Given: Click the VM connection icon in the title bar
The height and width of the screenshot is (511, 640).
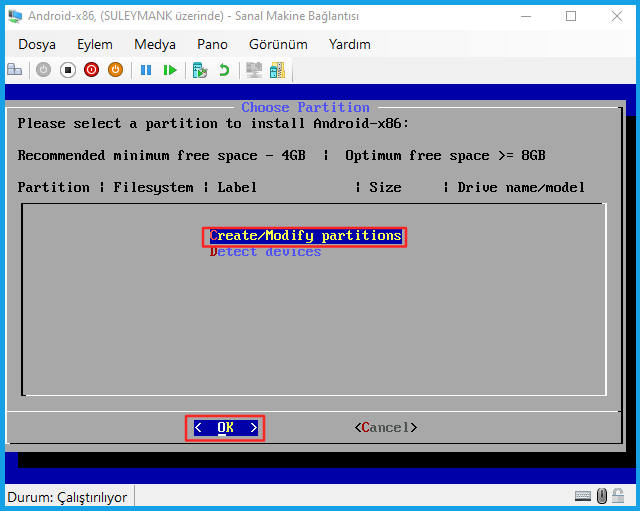Looking at the screenshot, I should pyautogui.click(x=15, y=16).
